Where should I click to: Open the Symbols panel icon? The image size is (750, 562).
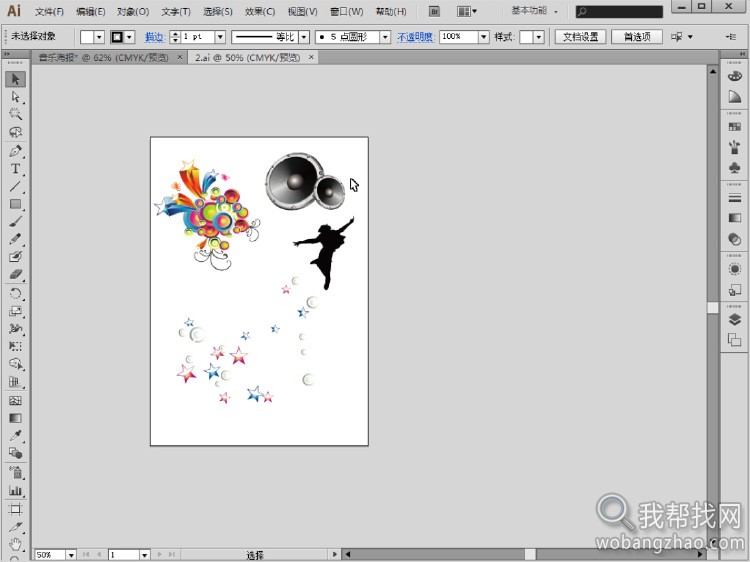point(734,167)
